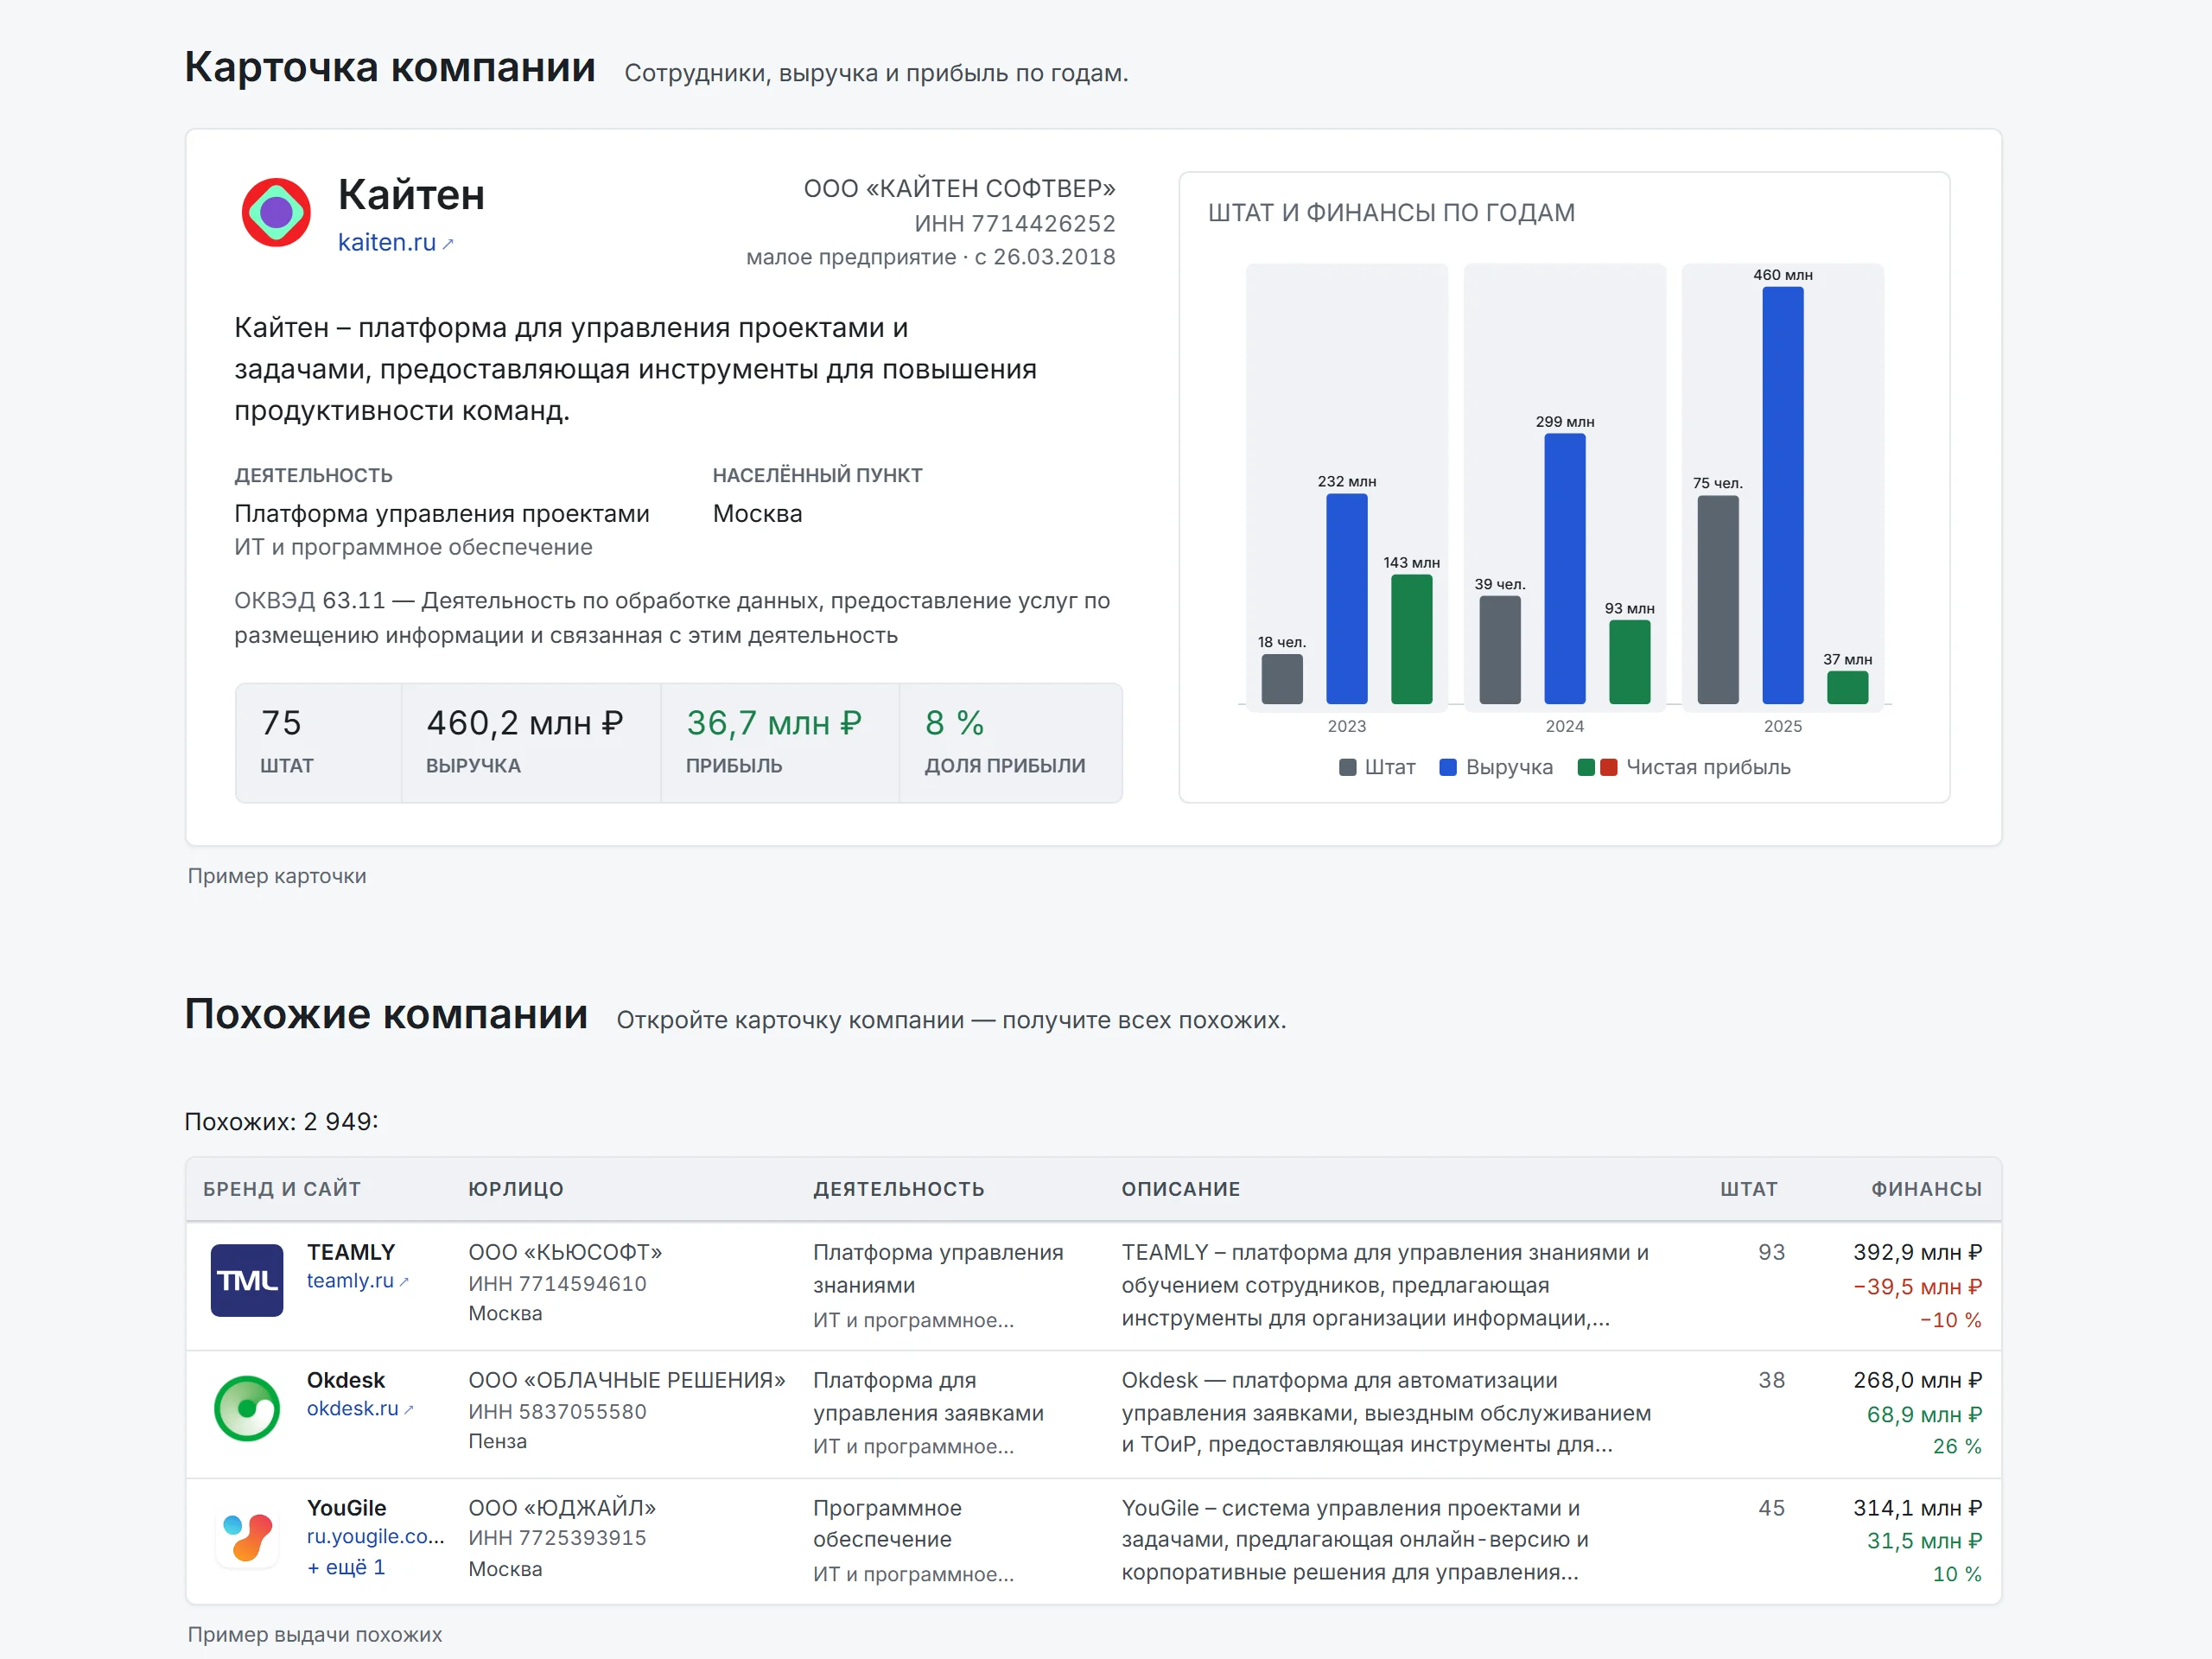Click the 'ШТАТ И ФИНАНСЫ ПО ГОДАМ' chart title
The image size is (2212, 1659).
click(x=1391, y=213)
